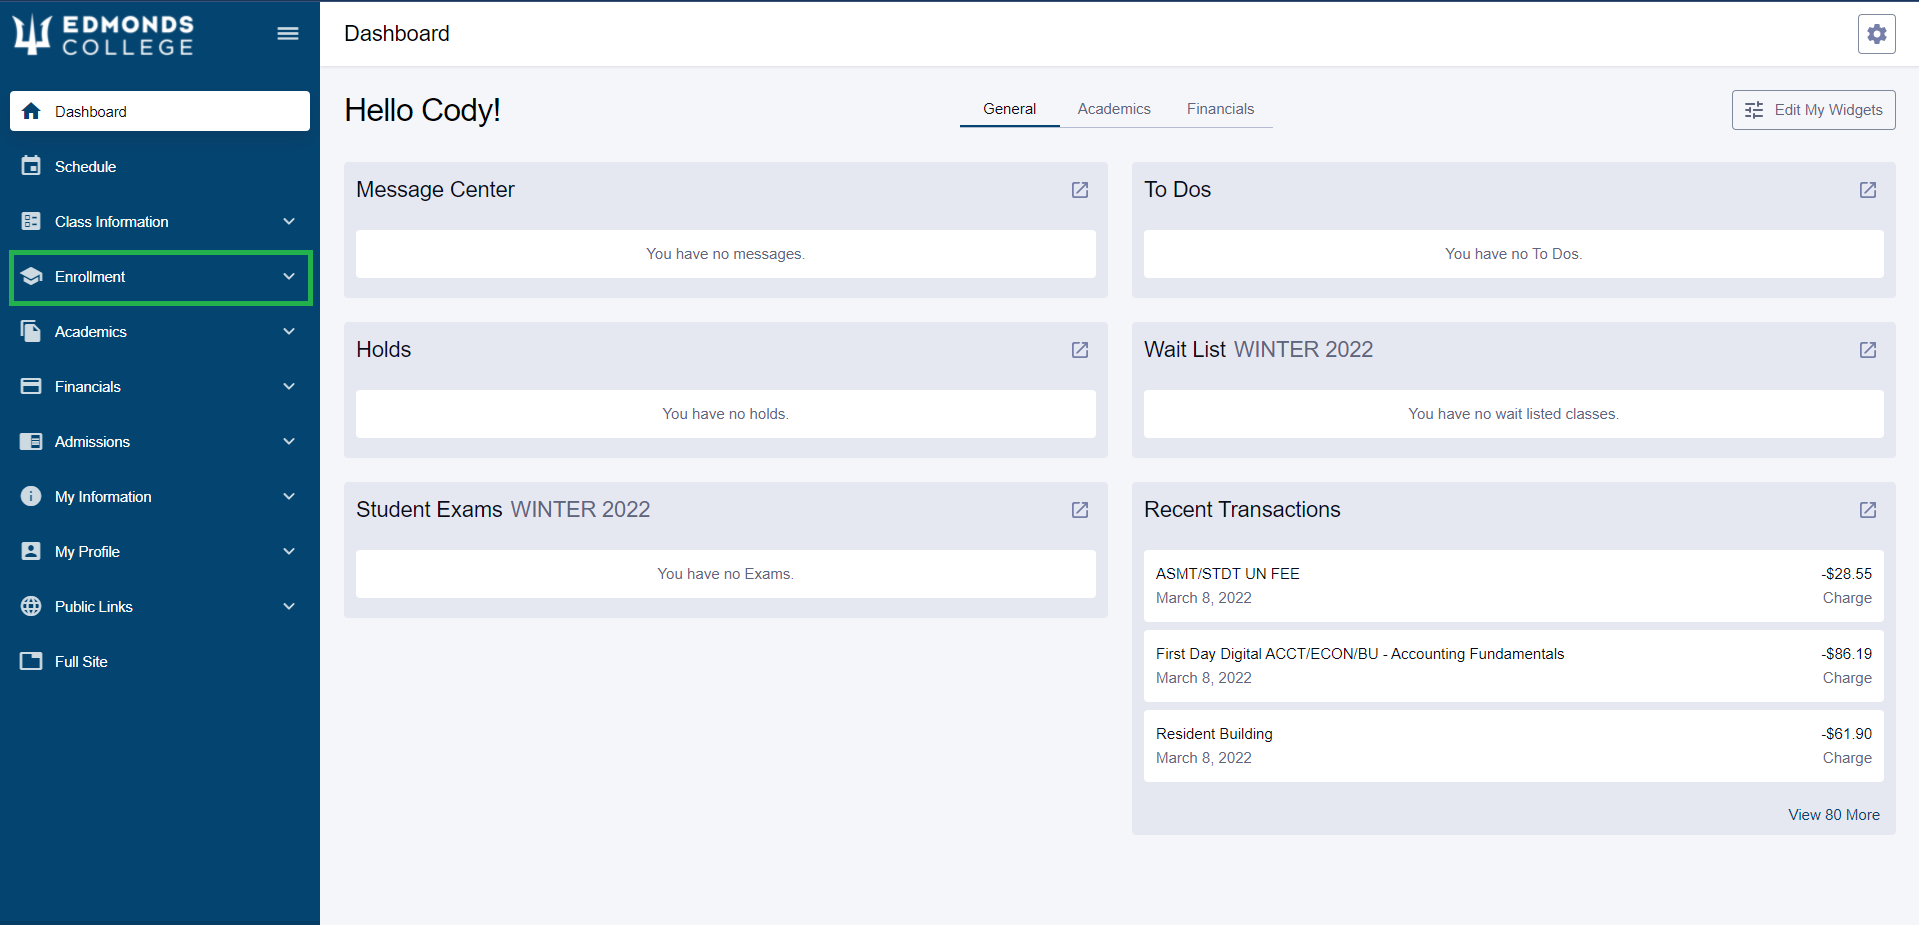Open First Day Digital Accounting Fundamentals transaction
This screenshot has height=925, width=1919.
tap(1513, 666)
